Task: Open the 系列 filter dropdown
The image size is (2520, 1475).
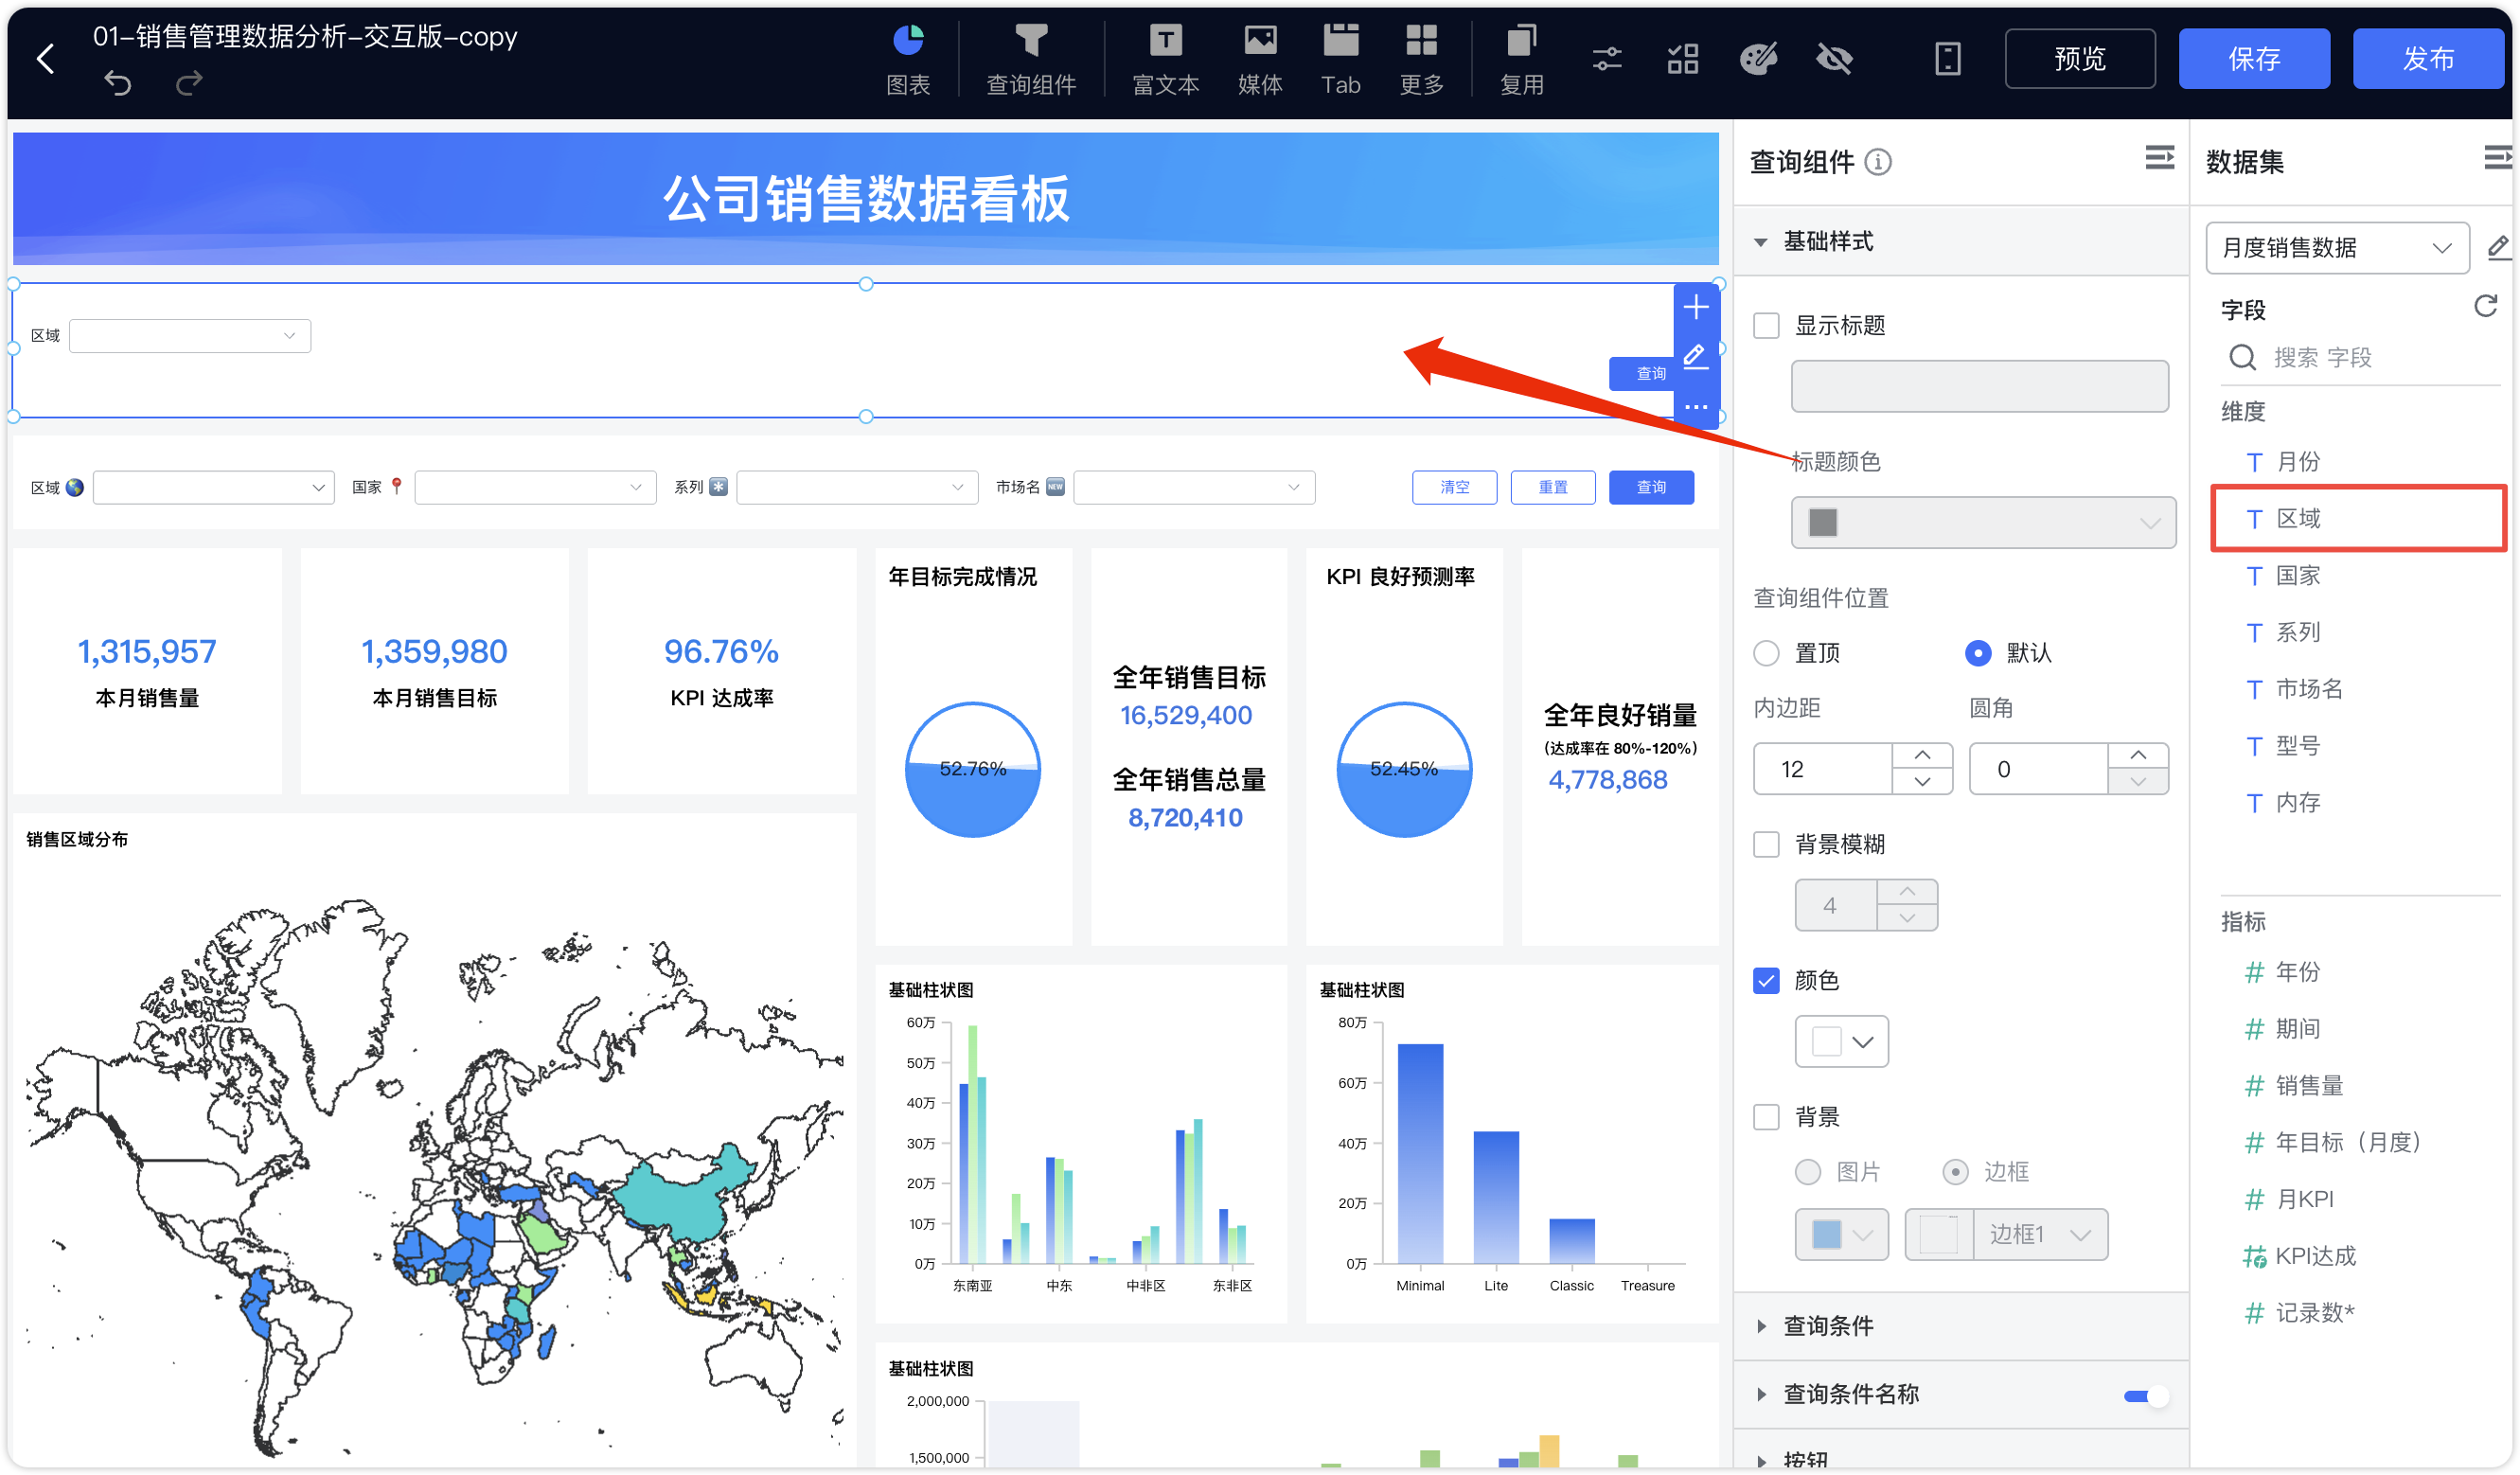Action: pos(857,488)
